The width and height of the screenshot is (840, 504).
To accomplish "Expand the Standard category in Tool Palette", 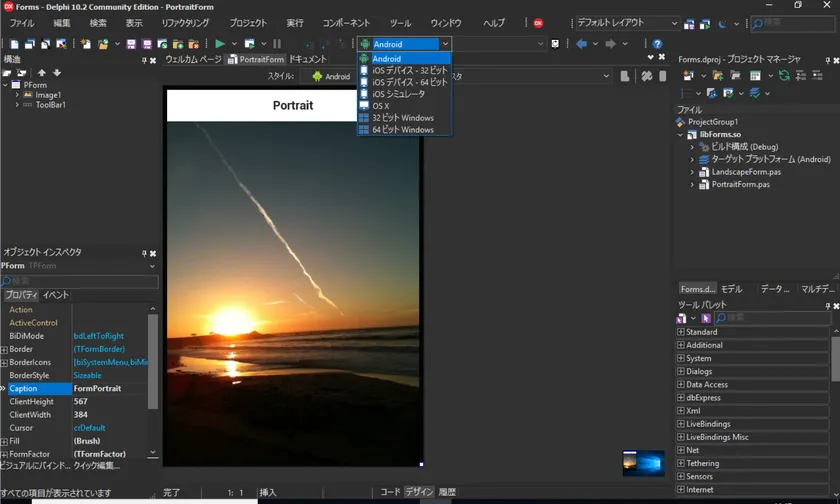I will click(681, 332).
